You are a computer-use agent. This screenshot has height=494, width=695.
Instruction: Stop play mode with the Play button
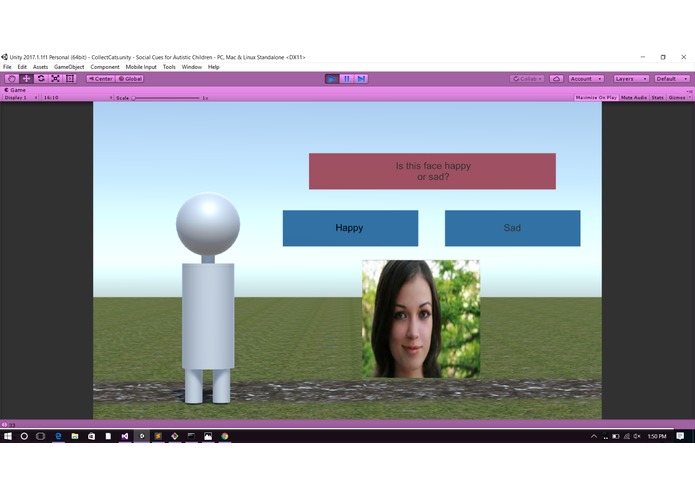tap(332, 78)
